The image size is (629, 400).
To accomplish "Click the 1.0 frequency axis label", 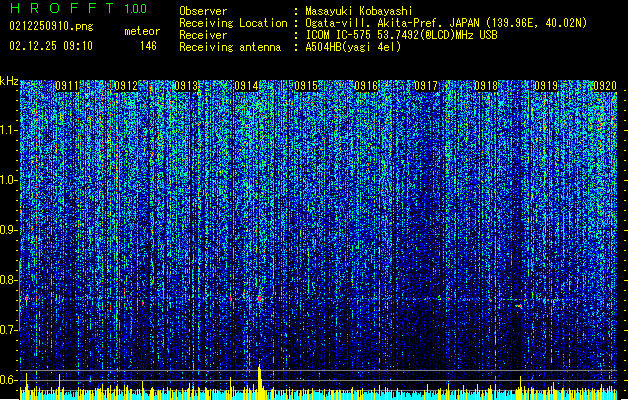I will pos(9,180).
